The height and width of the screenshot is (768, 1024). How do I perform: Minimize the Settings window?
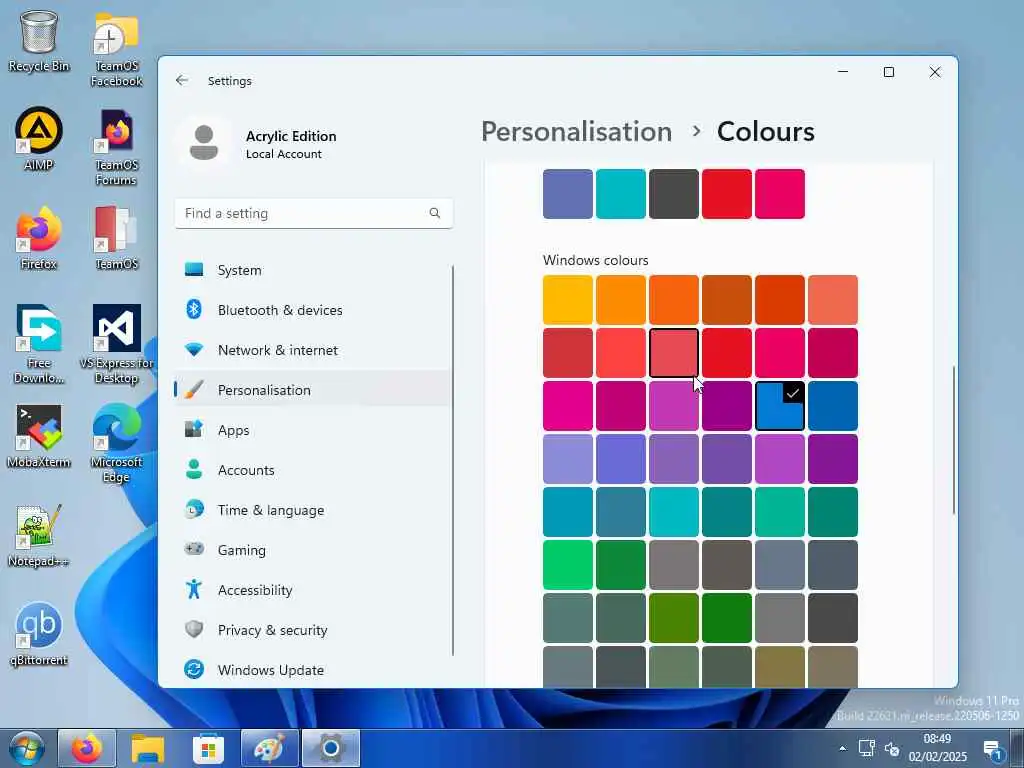point(843,72)
